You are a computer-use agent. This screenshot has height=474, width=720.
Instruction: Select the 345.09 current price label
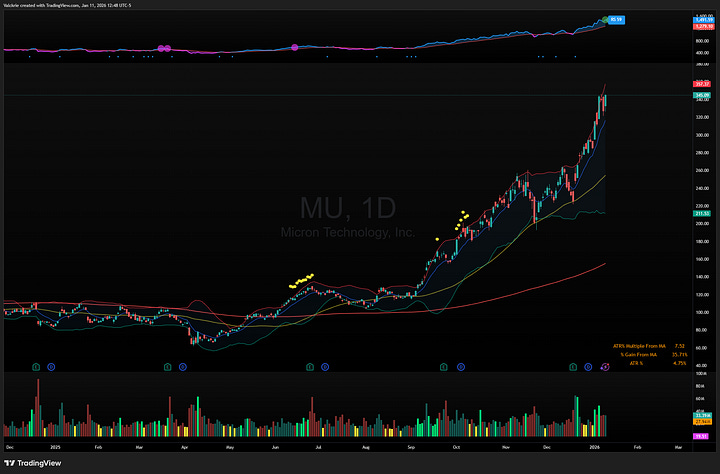click(x=702, y=95)
